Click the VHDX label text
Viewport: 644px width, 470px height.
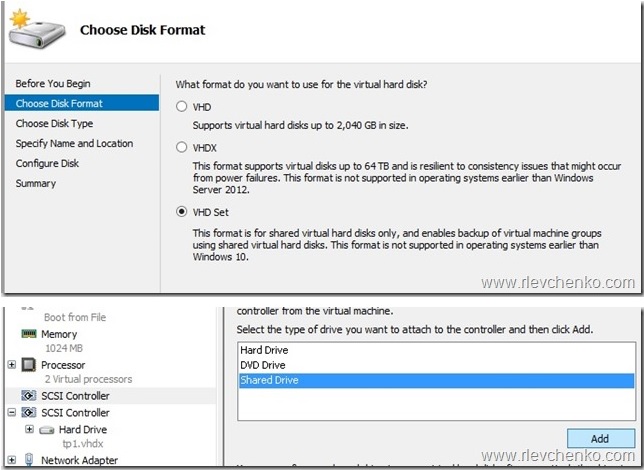click(x=205, y=148)
